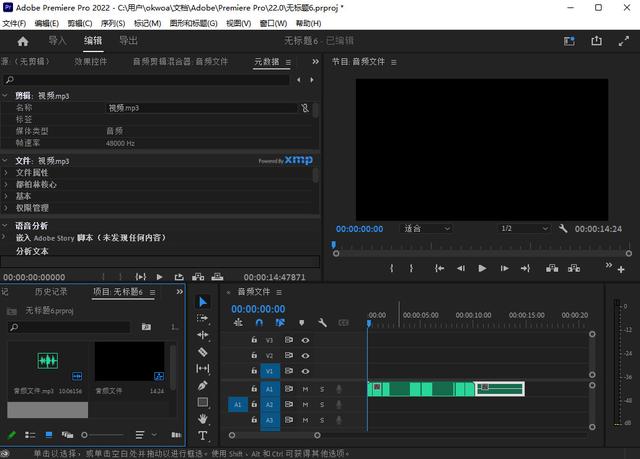Image resolution: width=640 pixels, height=459 pixels.
Task: Switch to the 导入 workspace tab
Action: click(58, 41)
